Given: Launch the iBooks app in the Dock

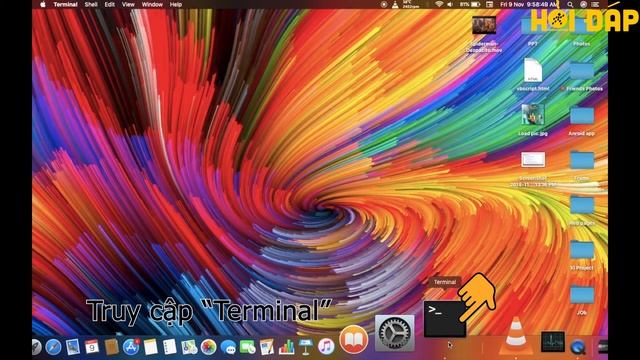Looking at the screenshot, I should pos(353,340).
